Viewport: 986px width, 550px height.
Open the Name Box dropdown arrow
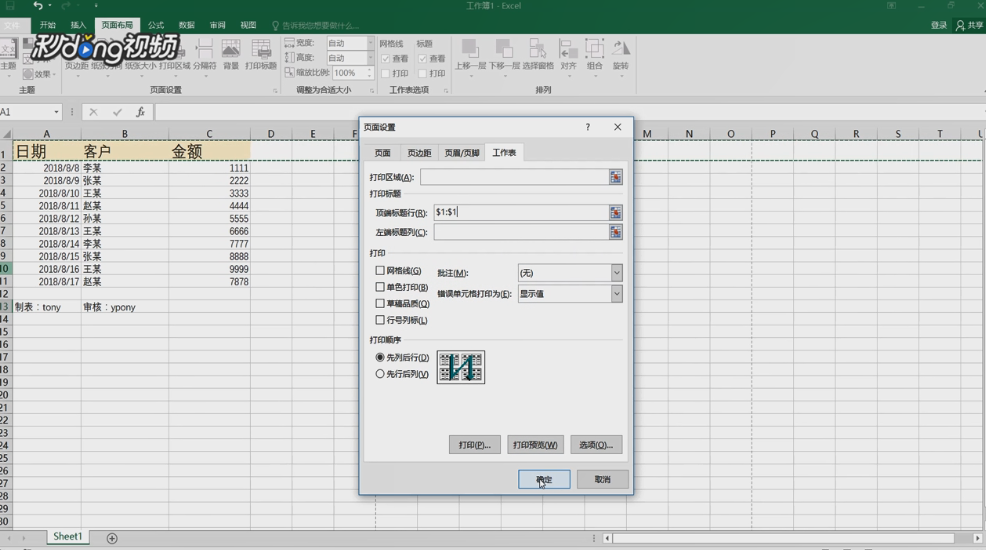57,112
